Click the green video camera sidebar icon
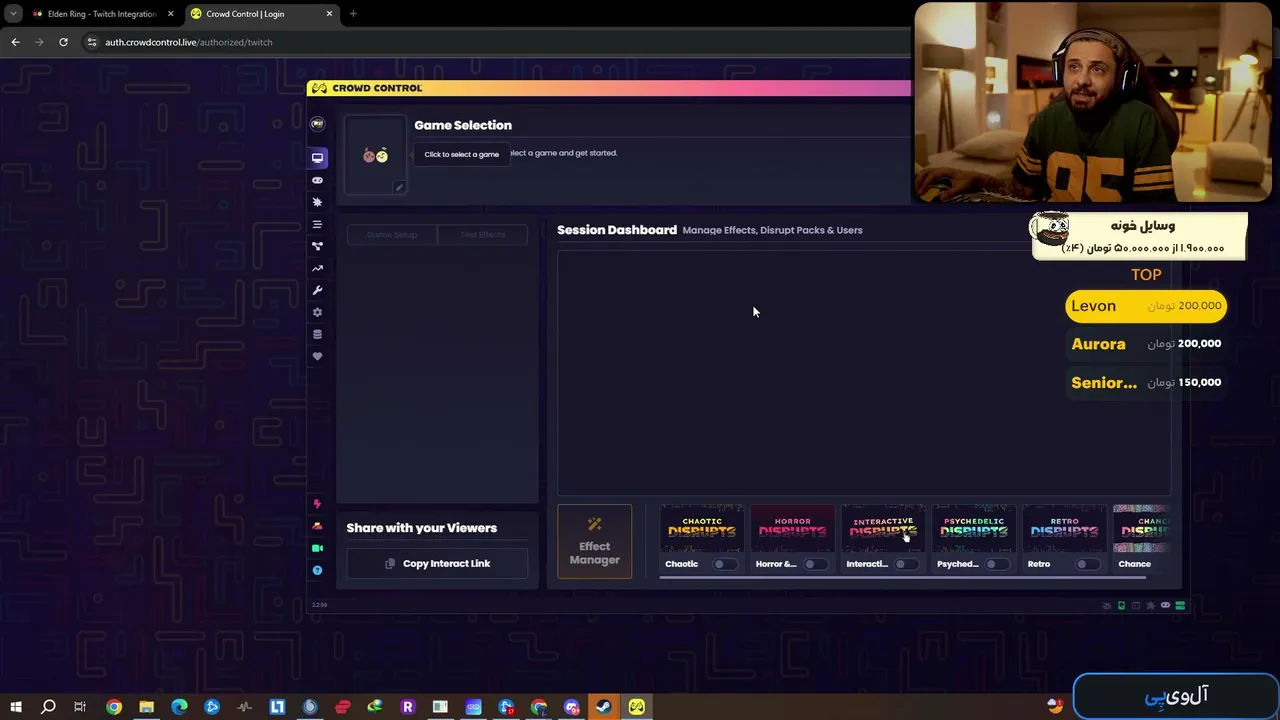This screenshot has height=720, width=1280. pos(317,548)
